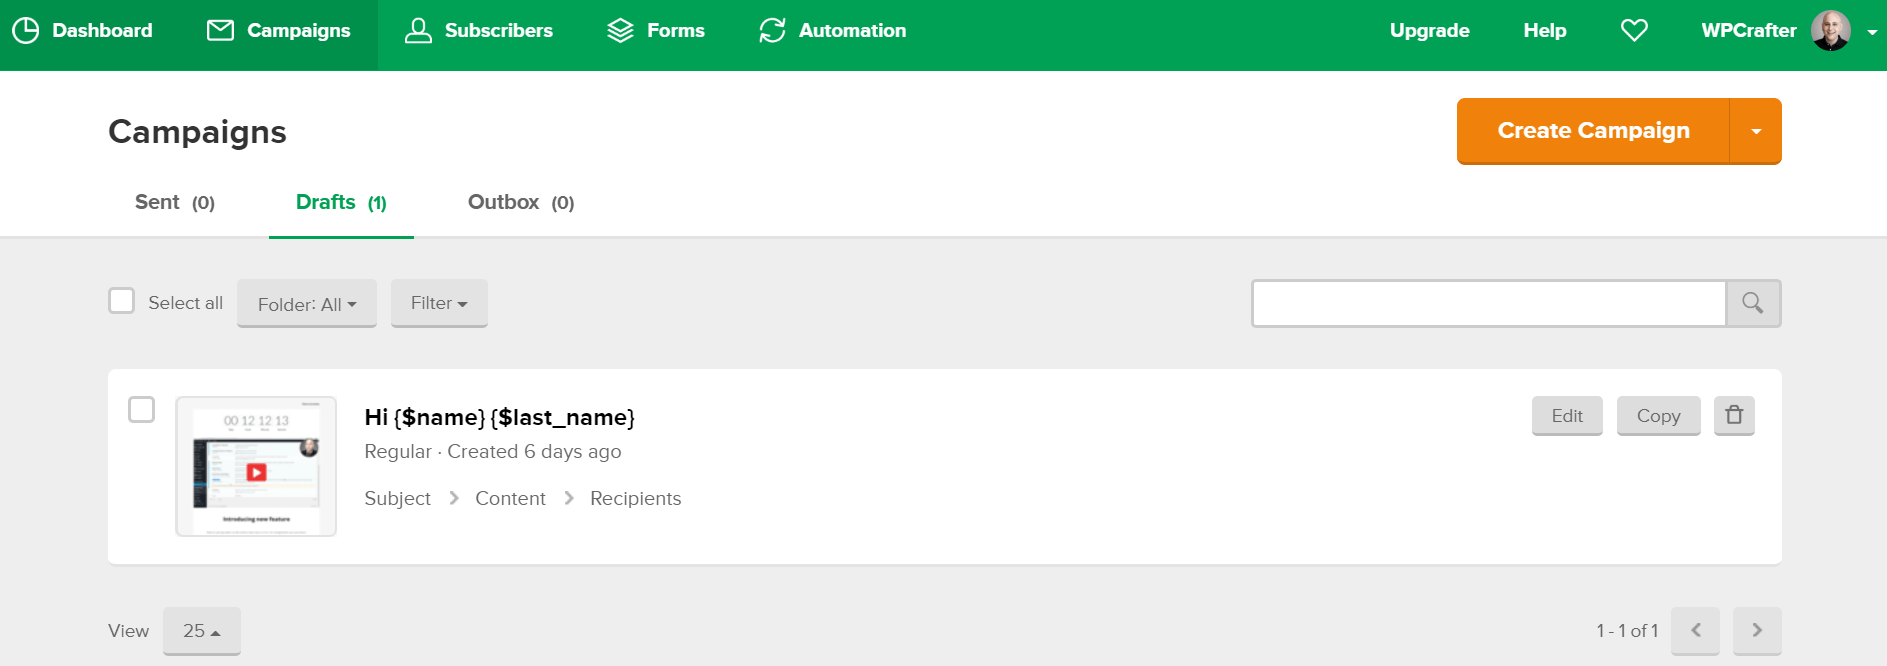The height and width of the screenshot is (666, 1887).
Task: Expand the Folder: All dropdown
Action: pyautogui.click(x=307, y=303)
